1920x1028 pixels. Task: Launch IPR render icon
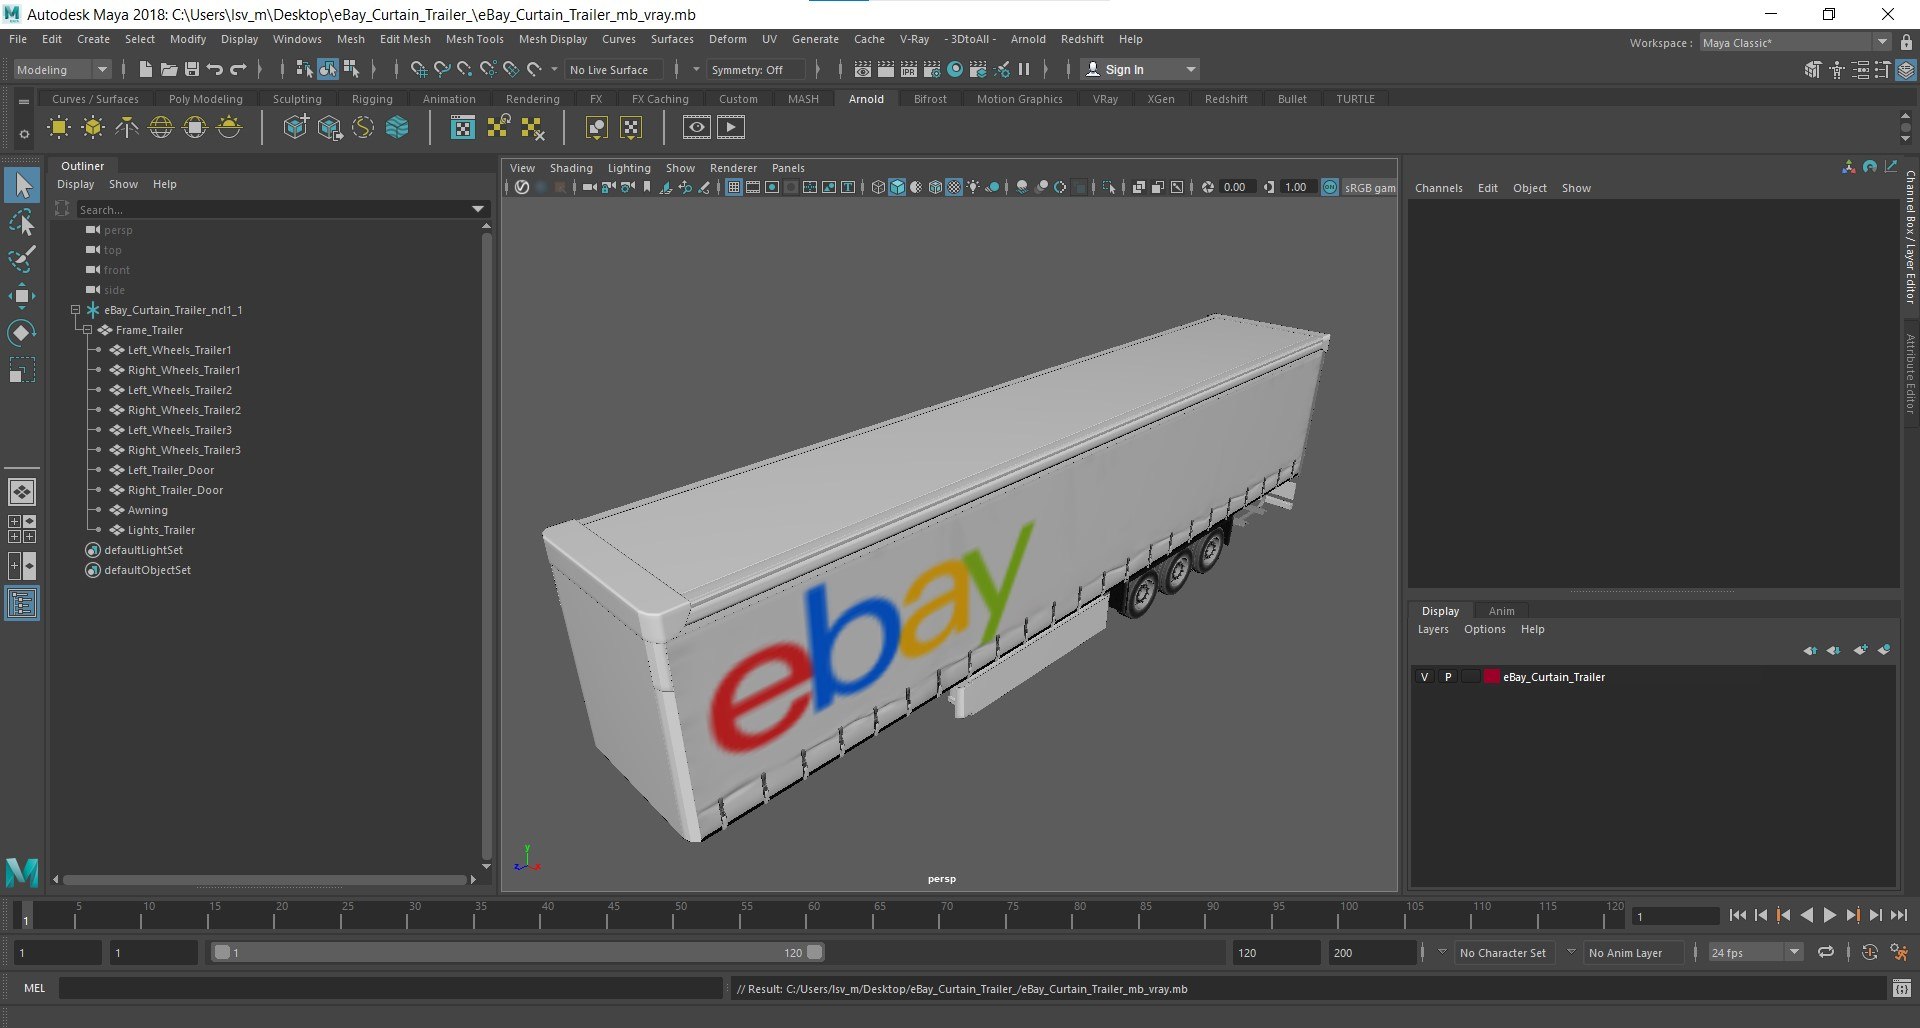909,69
